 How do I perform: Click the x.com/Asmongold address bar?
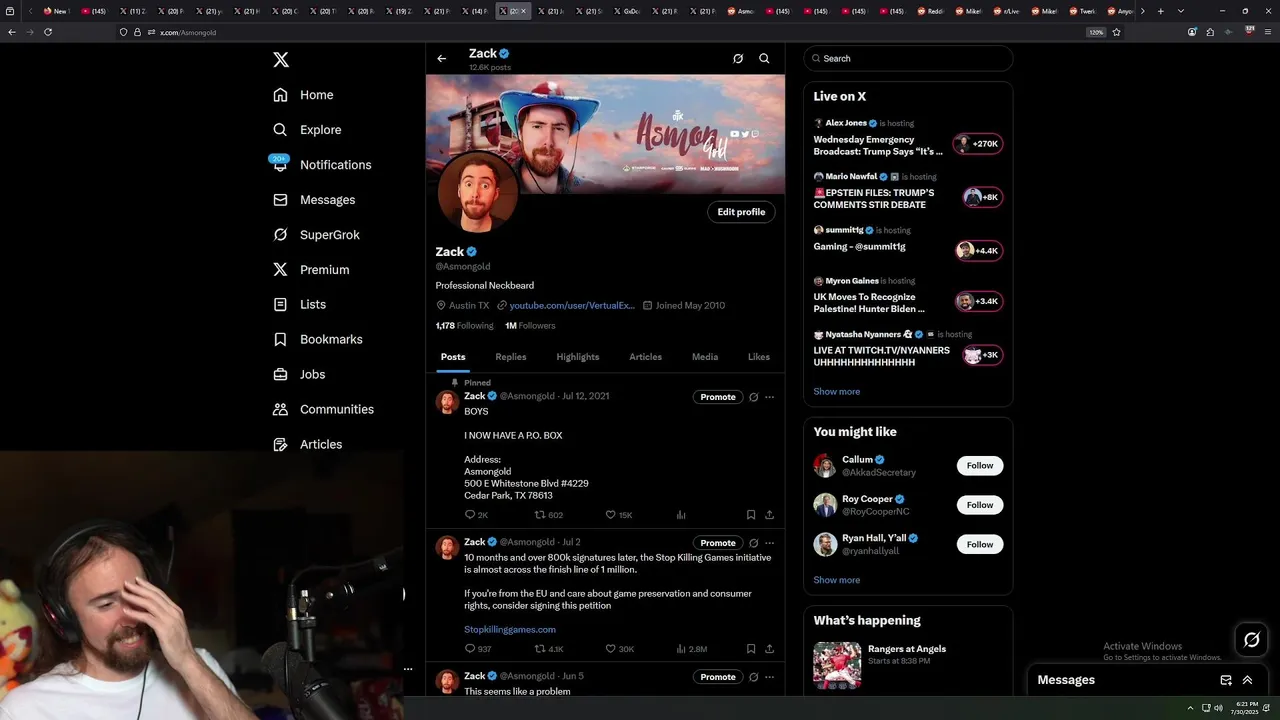(x=600, y=32)
